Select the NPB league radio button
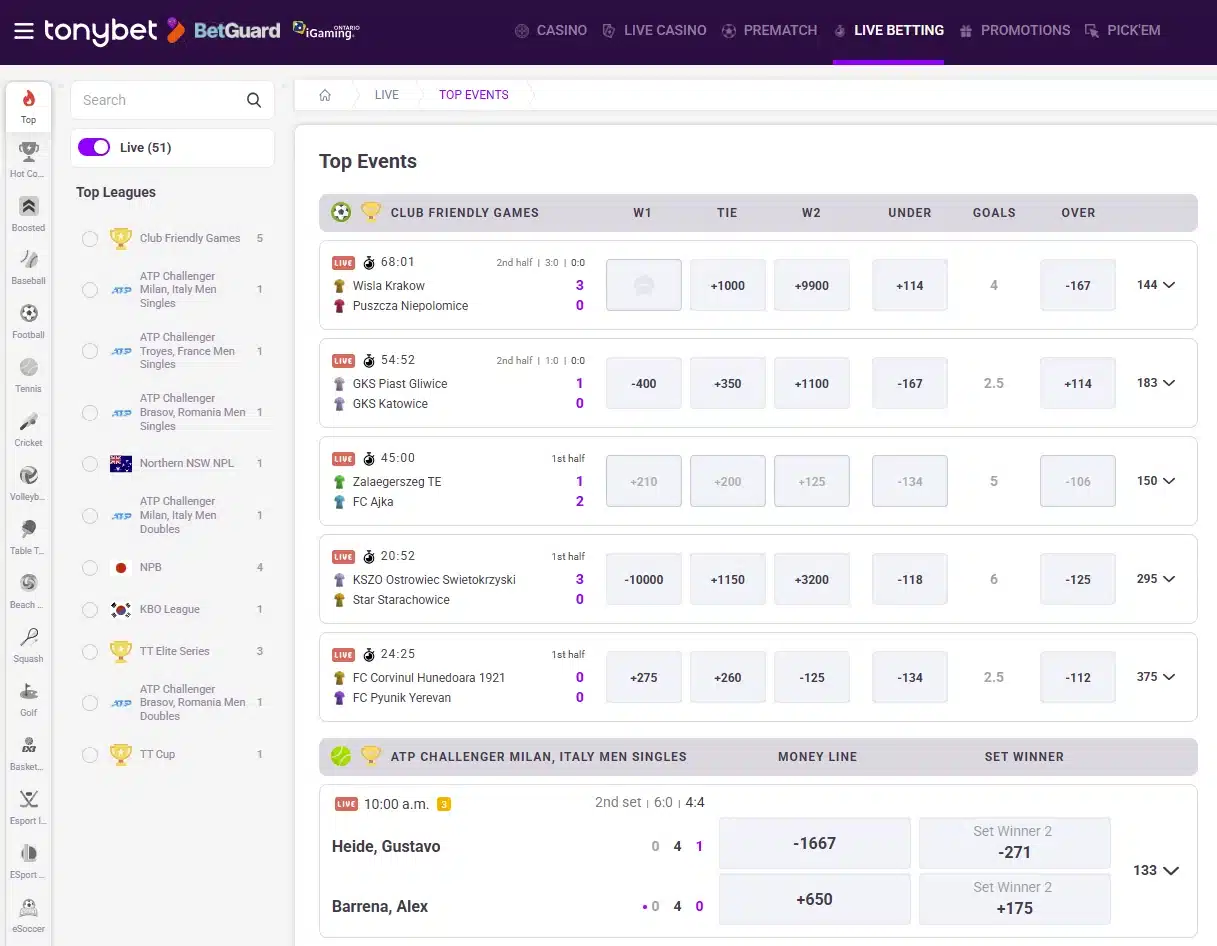This screenshot has height=946, width=1217. click(90, 567)
